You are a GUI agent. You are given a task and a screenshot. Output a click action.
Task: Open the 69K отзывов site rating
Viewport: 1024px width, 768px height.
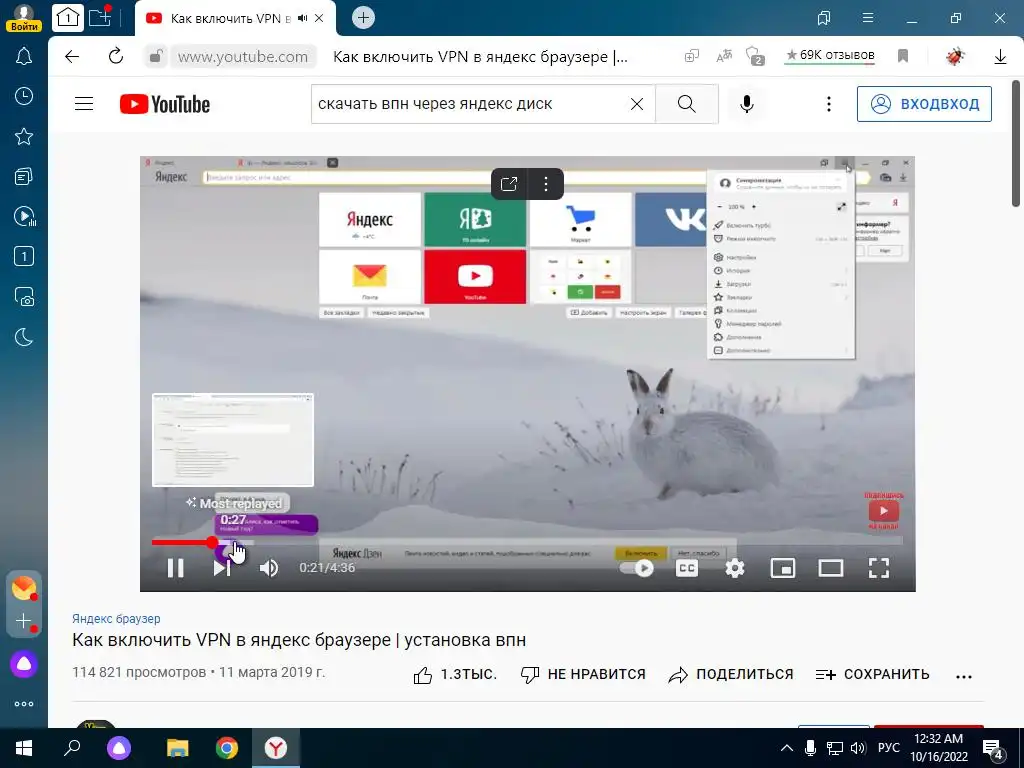[x=829, y=56]
